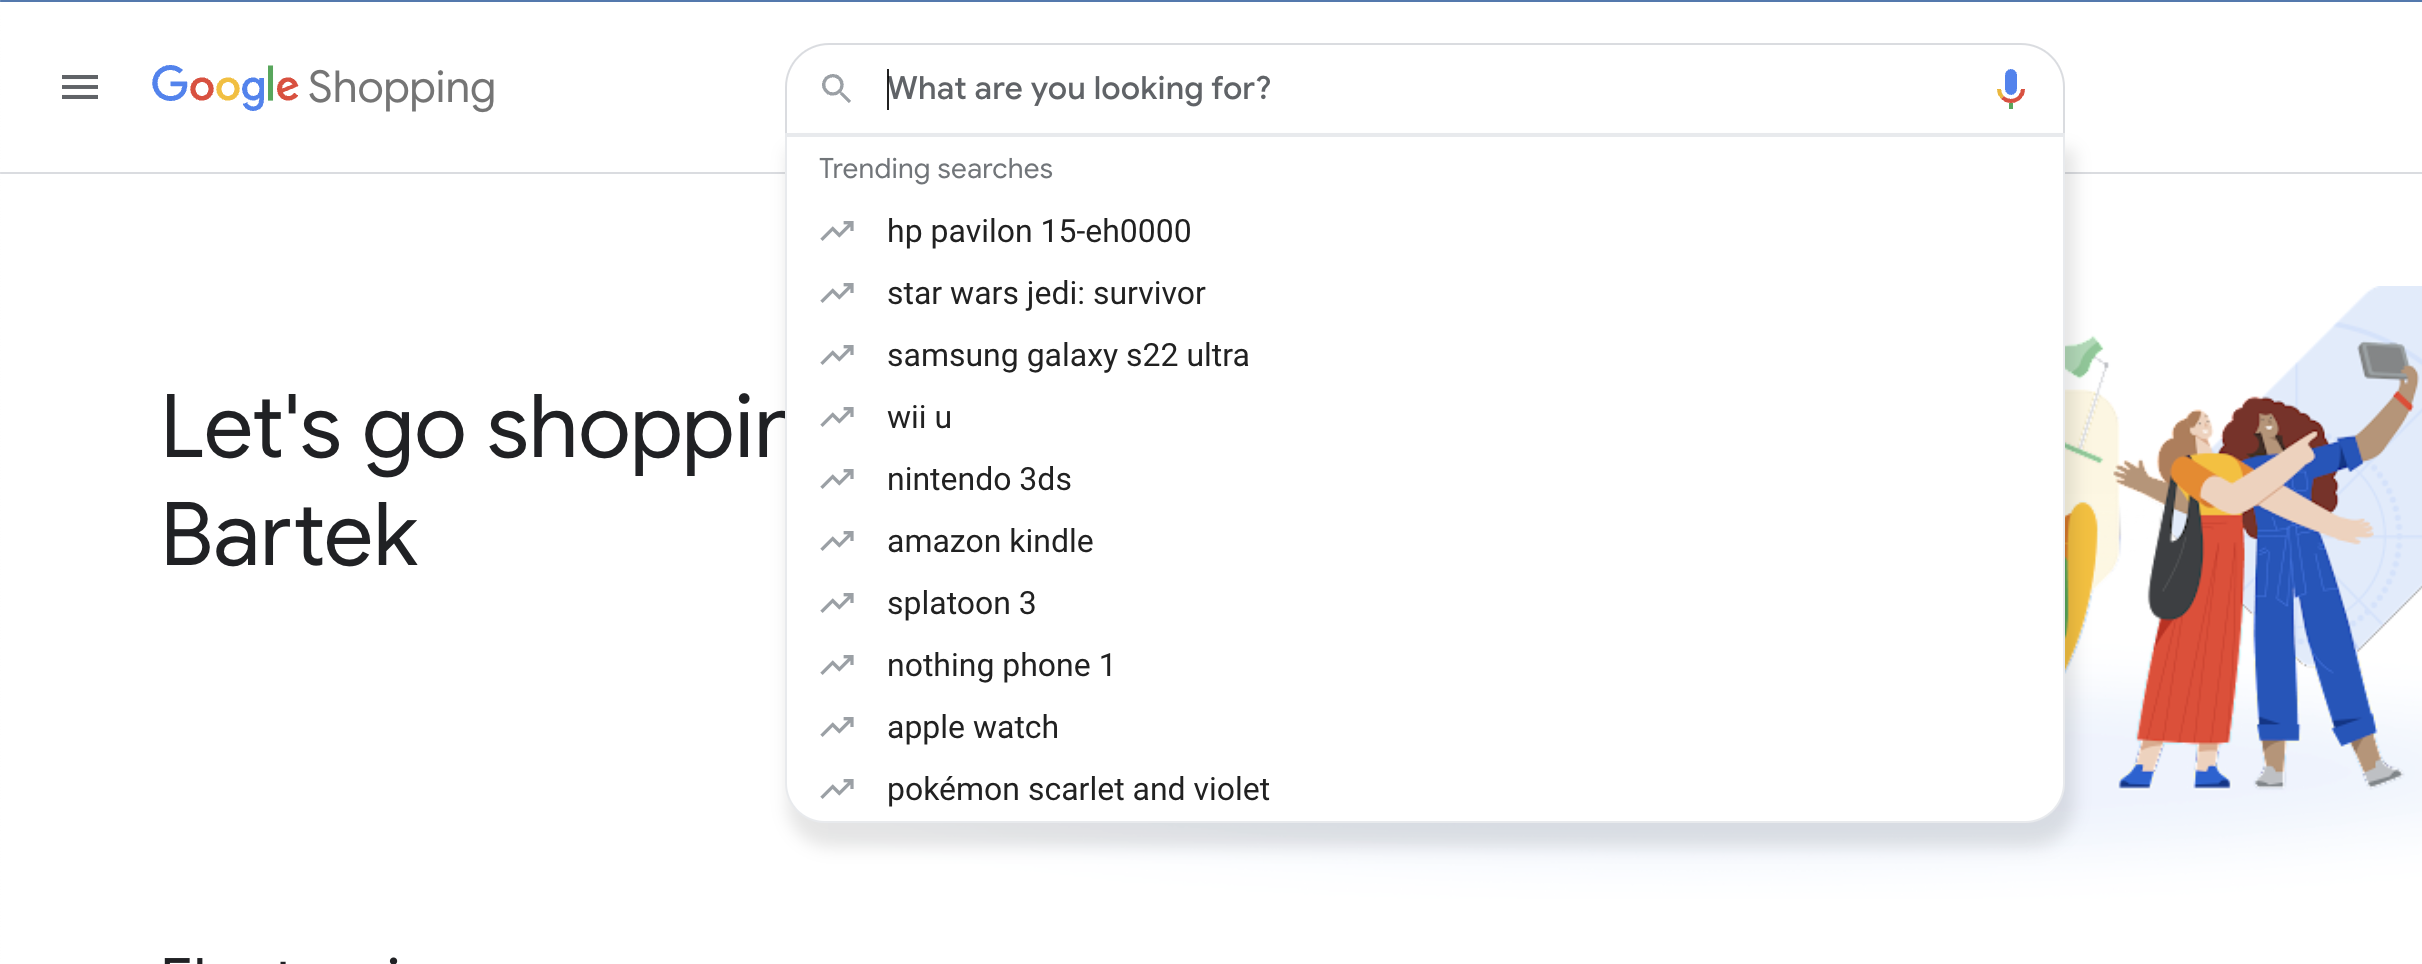Click the trending arrow next to wii u
The height and width of the screenshot is (964, 2422).
[837, 417]
